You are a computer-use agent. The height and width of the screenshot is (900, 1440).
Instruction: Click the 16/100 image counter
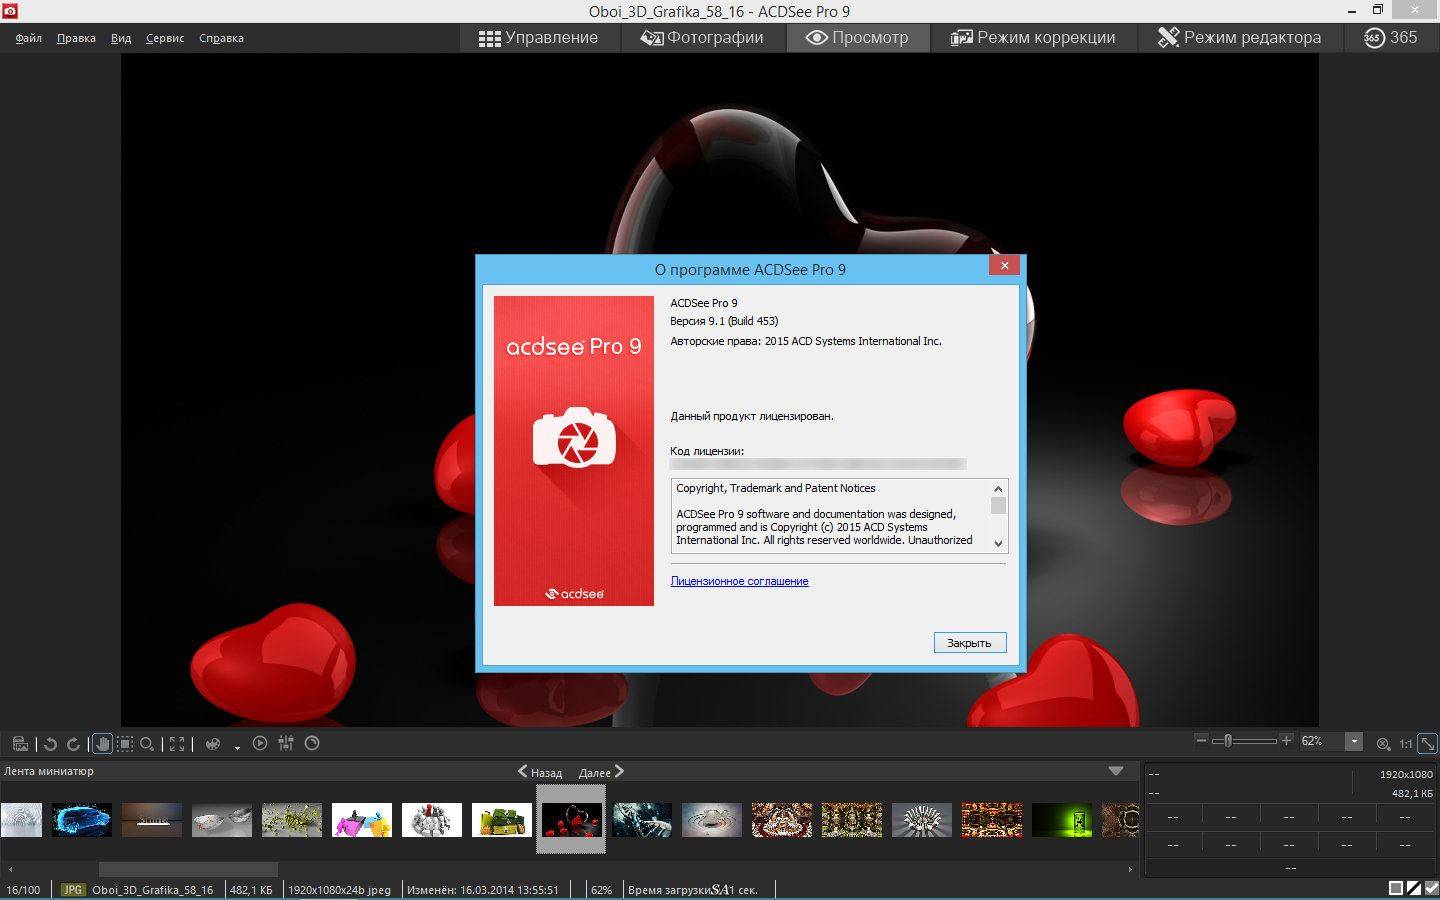[x=23, y=889]
